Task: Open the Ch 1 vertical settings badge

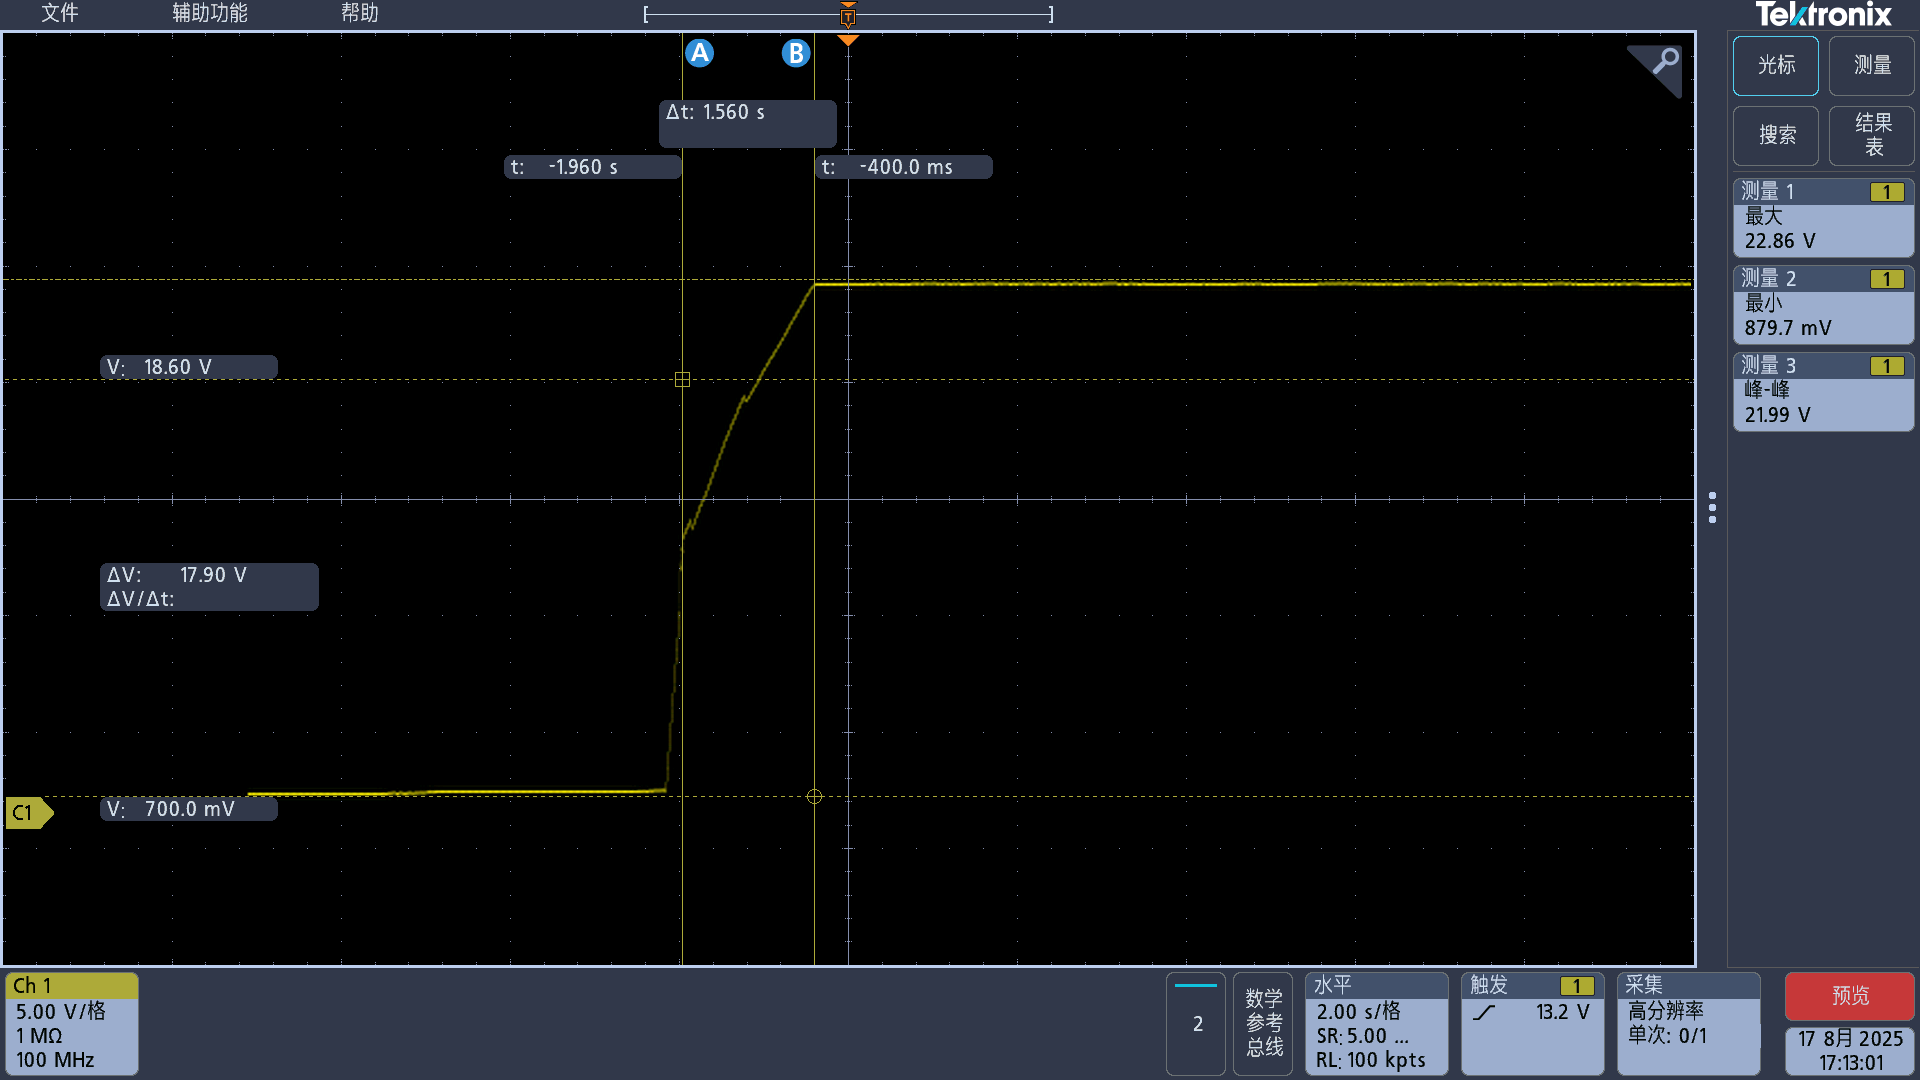Action: click(x=71, y=1023)
